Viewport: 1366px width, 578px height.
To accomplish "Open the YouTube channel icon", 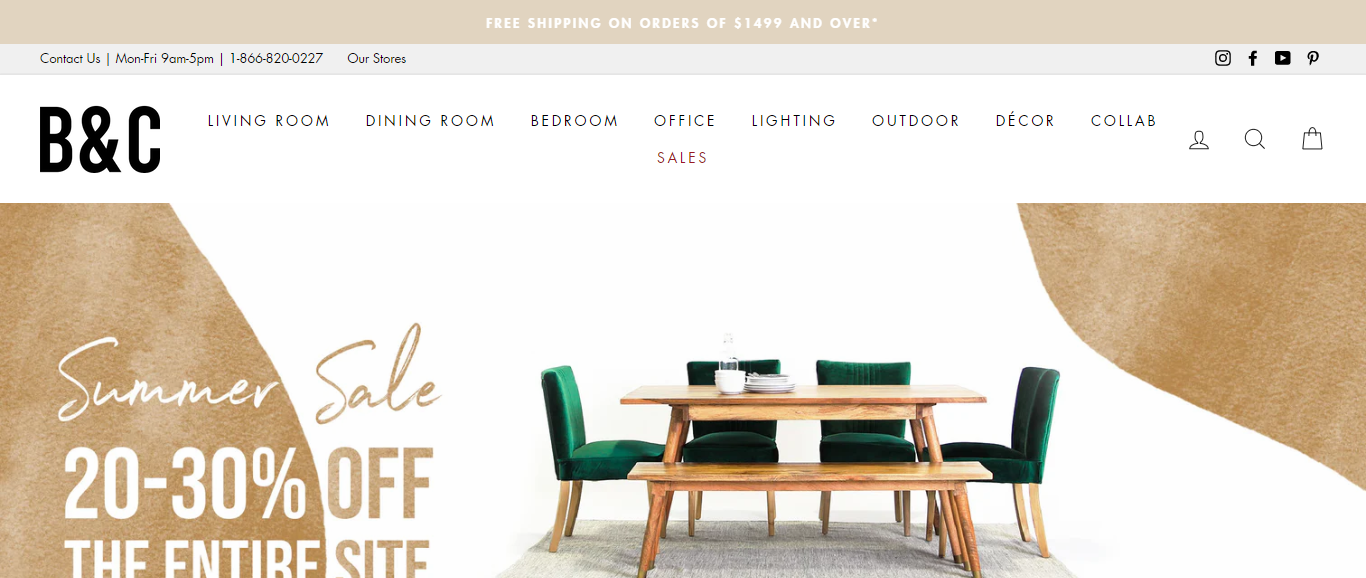I will tap(1283, 58).
